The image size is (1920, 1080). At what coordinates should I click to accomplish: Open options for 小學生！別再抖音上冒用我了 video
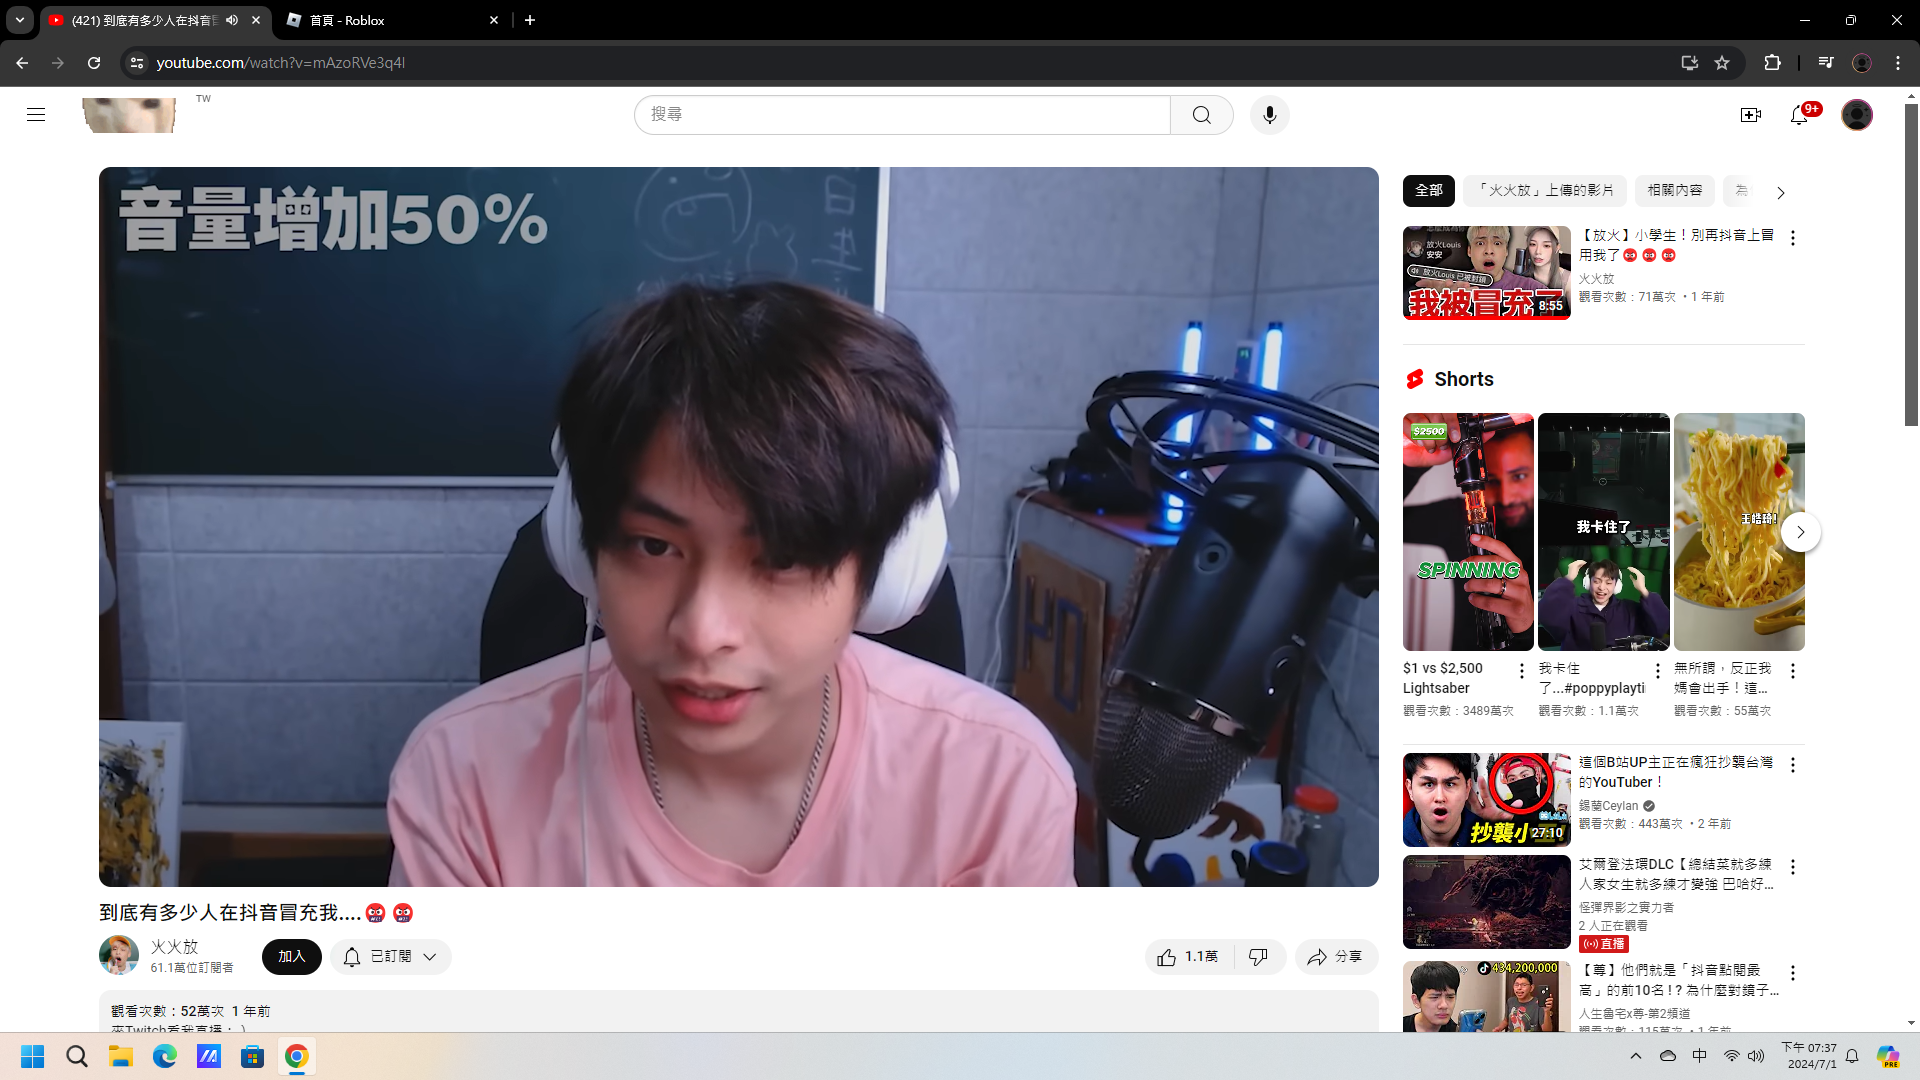coord(1793,238)
